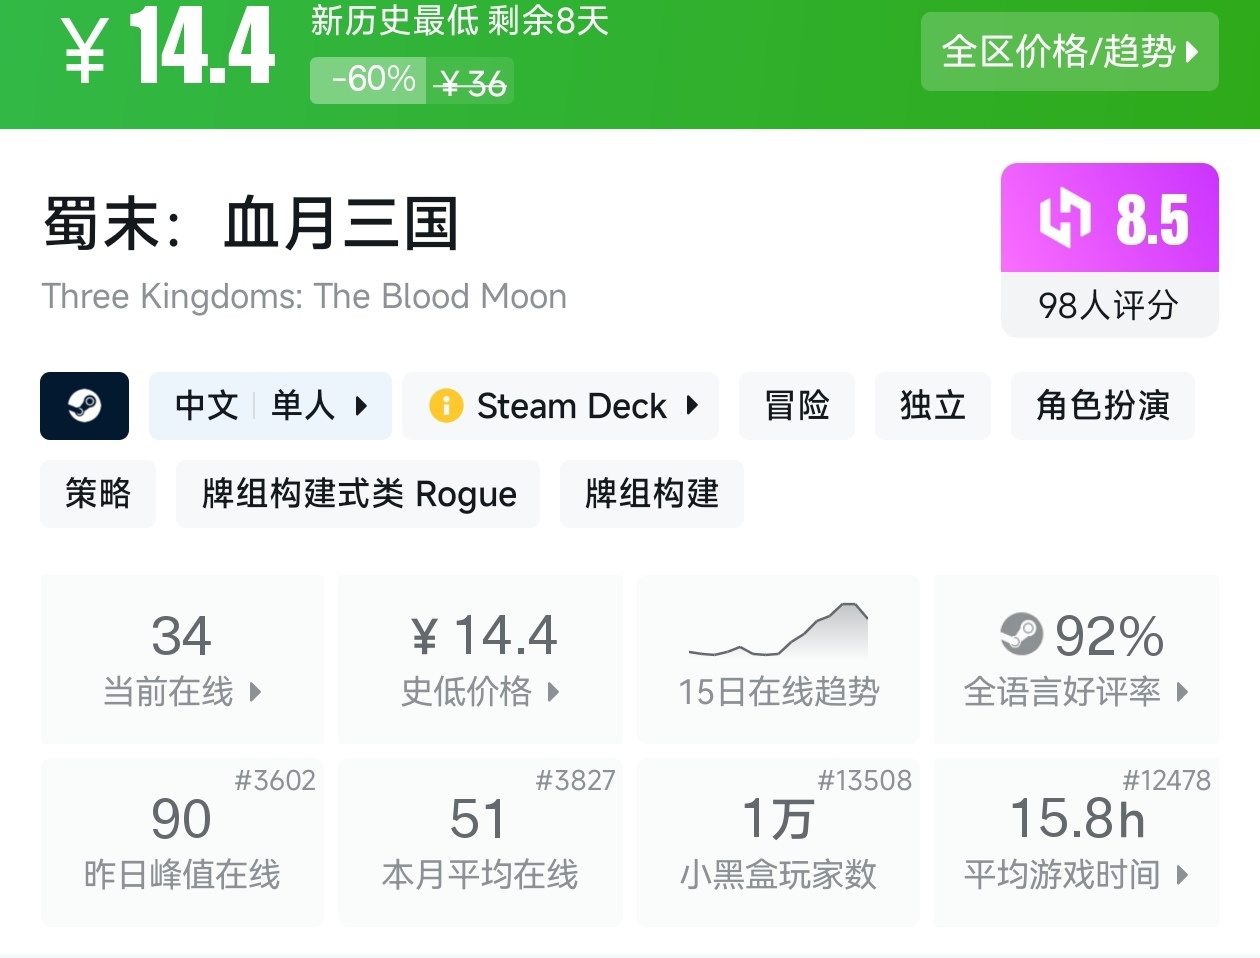Tap the Steam Deck info warning icon

click(445, 406)
